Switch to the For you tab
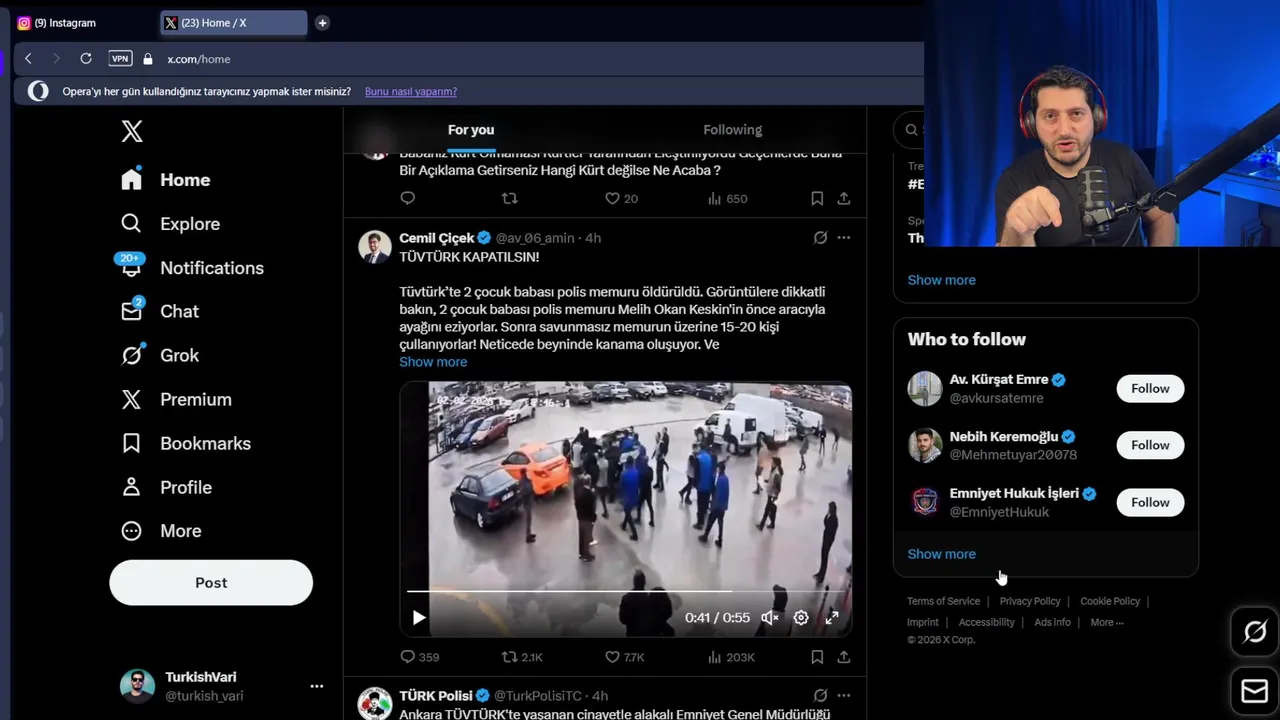 471,130
